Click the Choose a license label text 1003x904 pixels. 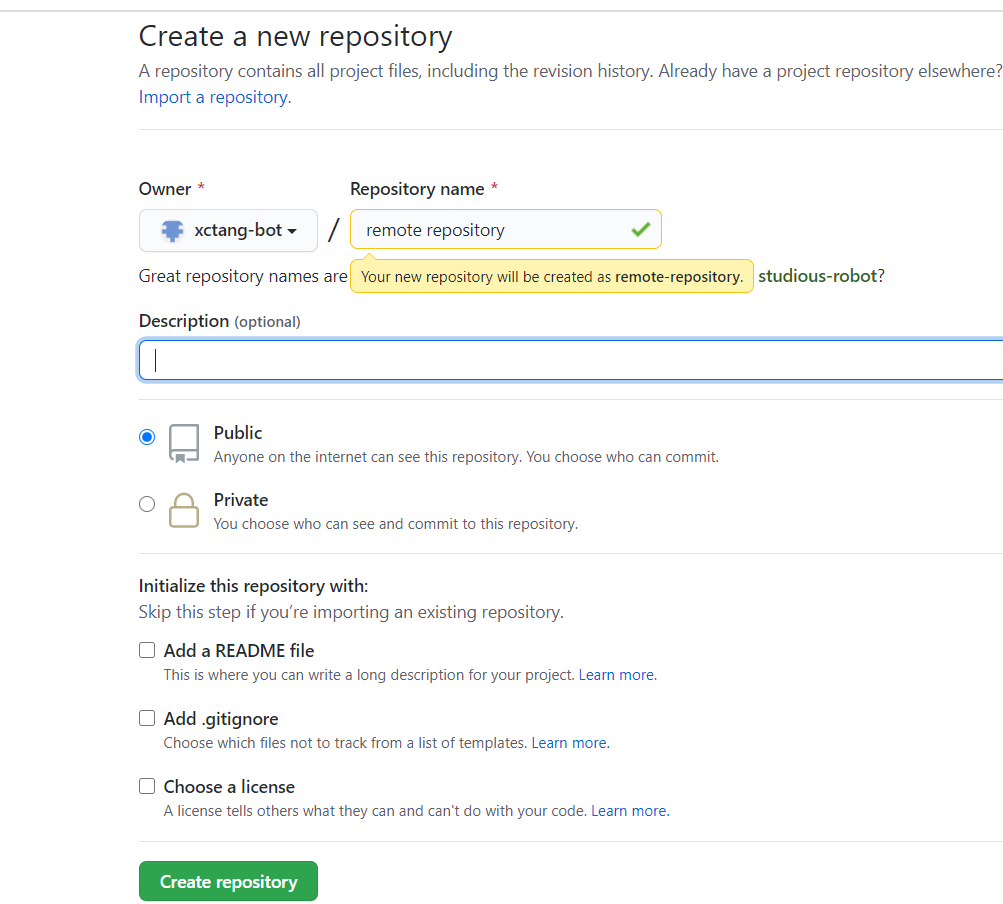point(229,786)
